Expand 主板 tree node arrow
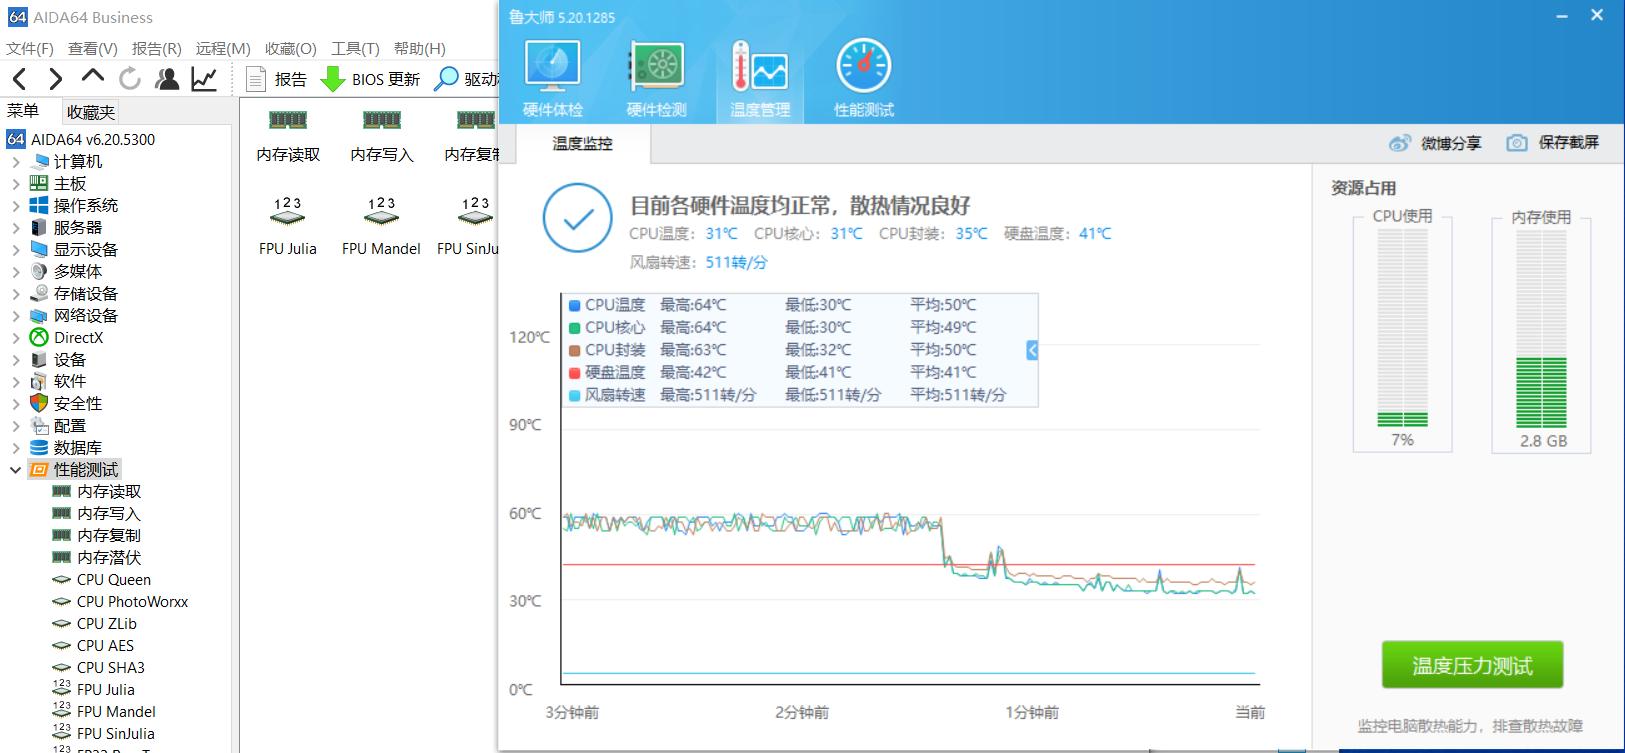Viewport: 1625px width, 753px height. [15, 183]
